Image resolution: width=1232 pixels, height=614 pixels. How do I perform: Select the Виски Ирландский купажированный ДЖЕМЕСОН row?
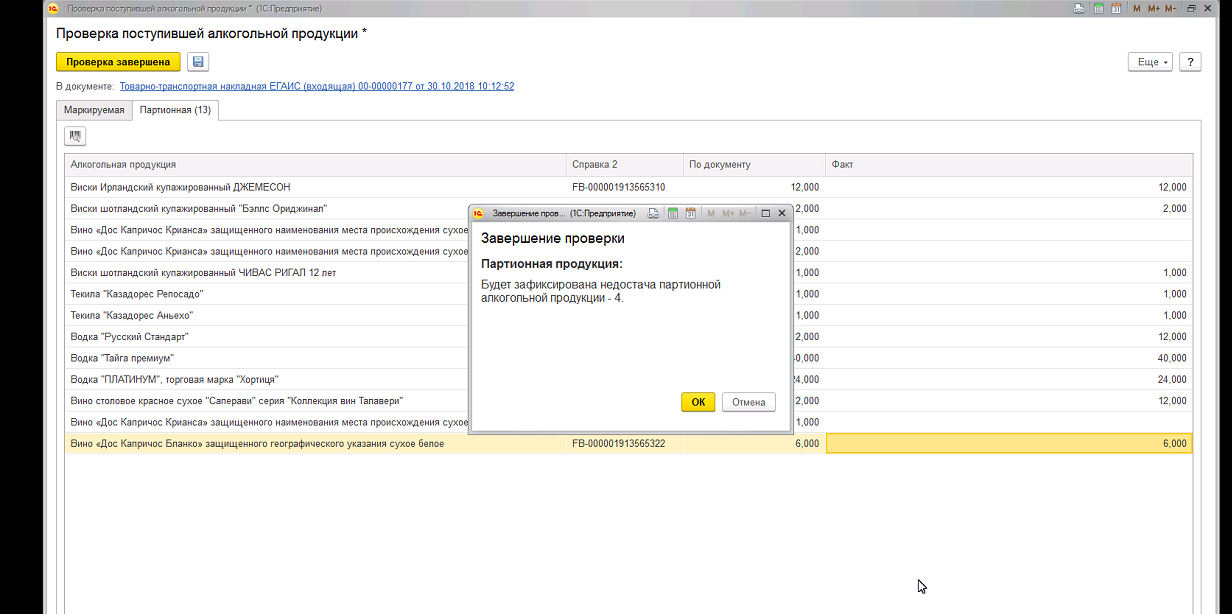pos(628,187)
